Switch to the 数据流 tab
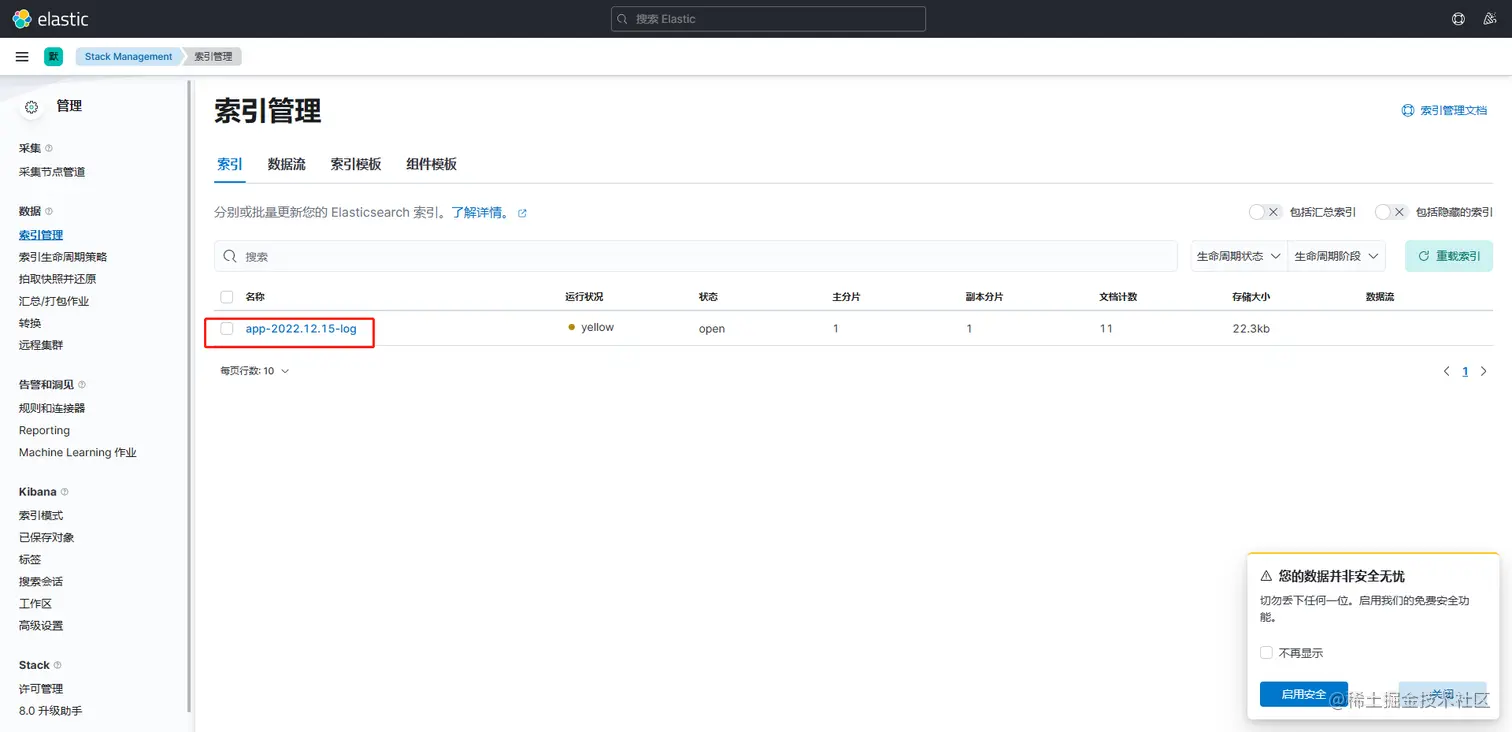Screen dimensions: 1512x732 pyautogui.click(x=287, y=164)
